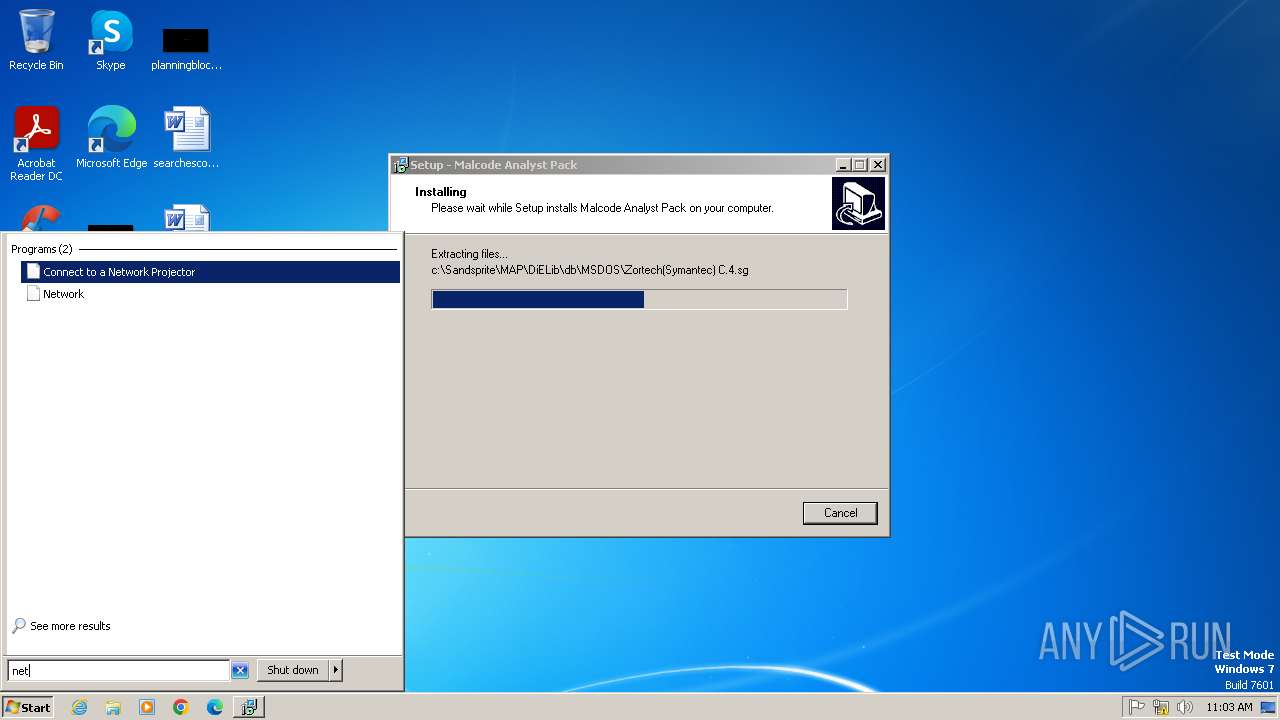Click the Shut down button

coord(292,670)
